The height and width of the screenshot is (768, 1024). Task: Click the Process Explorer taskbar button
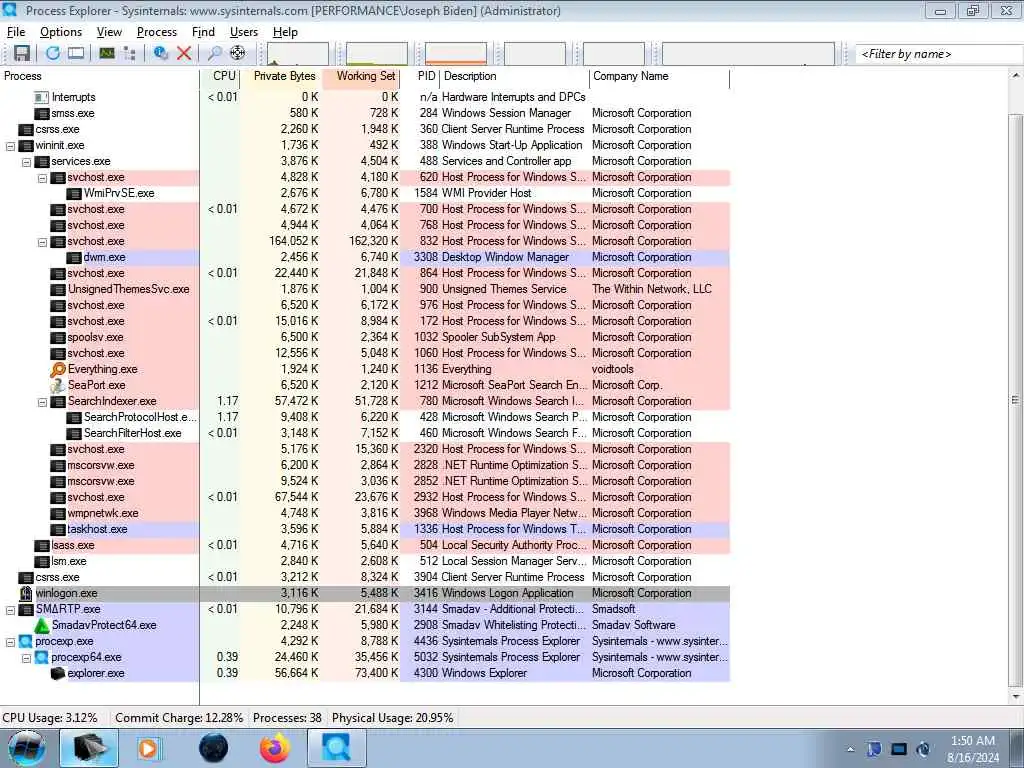336,748
